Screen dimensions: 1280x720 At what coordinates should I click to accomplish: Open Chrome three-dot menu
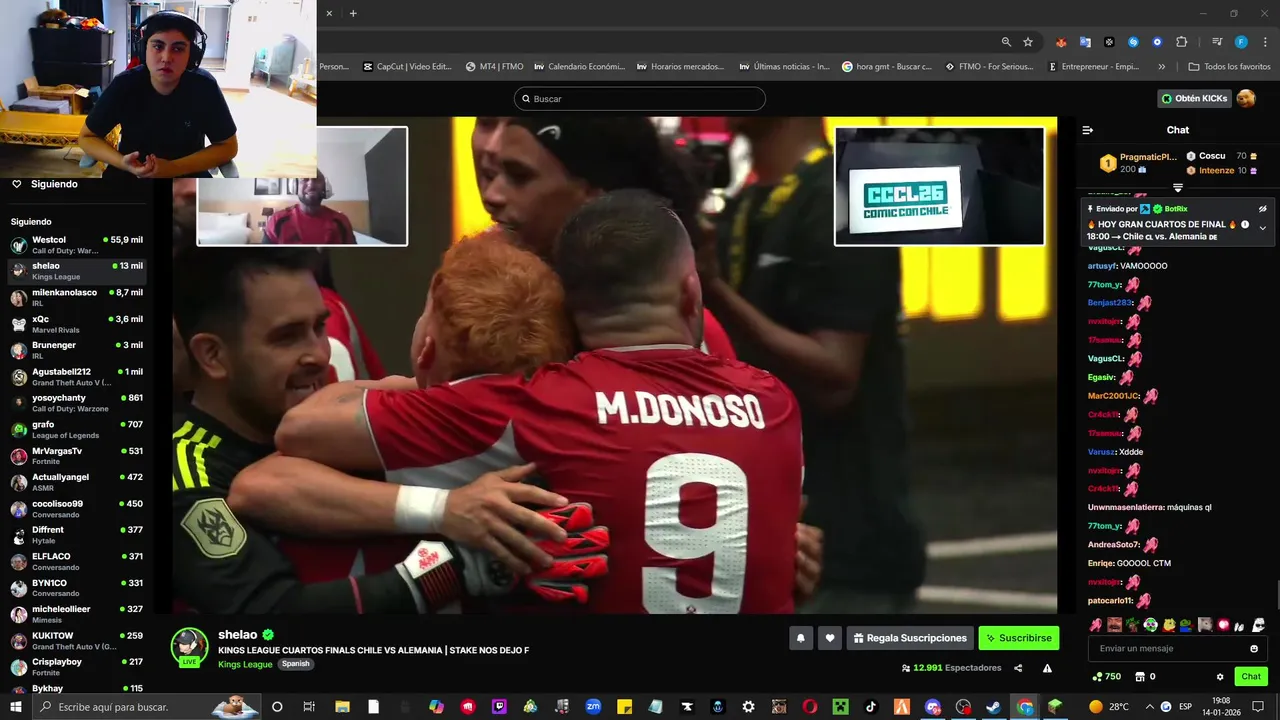1264,42
